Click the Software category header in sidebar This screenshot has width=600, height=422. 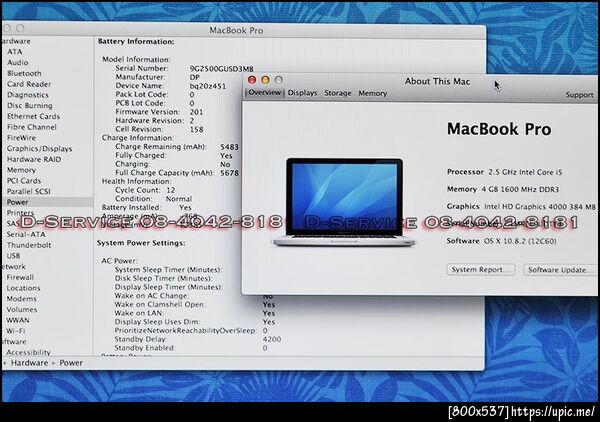(x=14, y=341)
